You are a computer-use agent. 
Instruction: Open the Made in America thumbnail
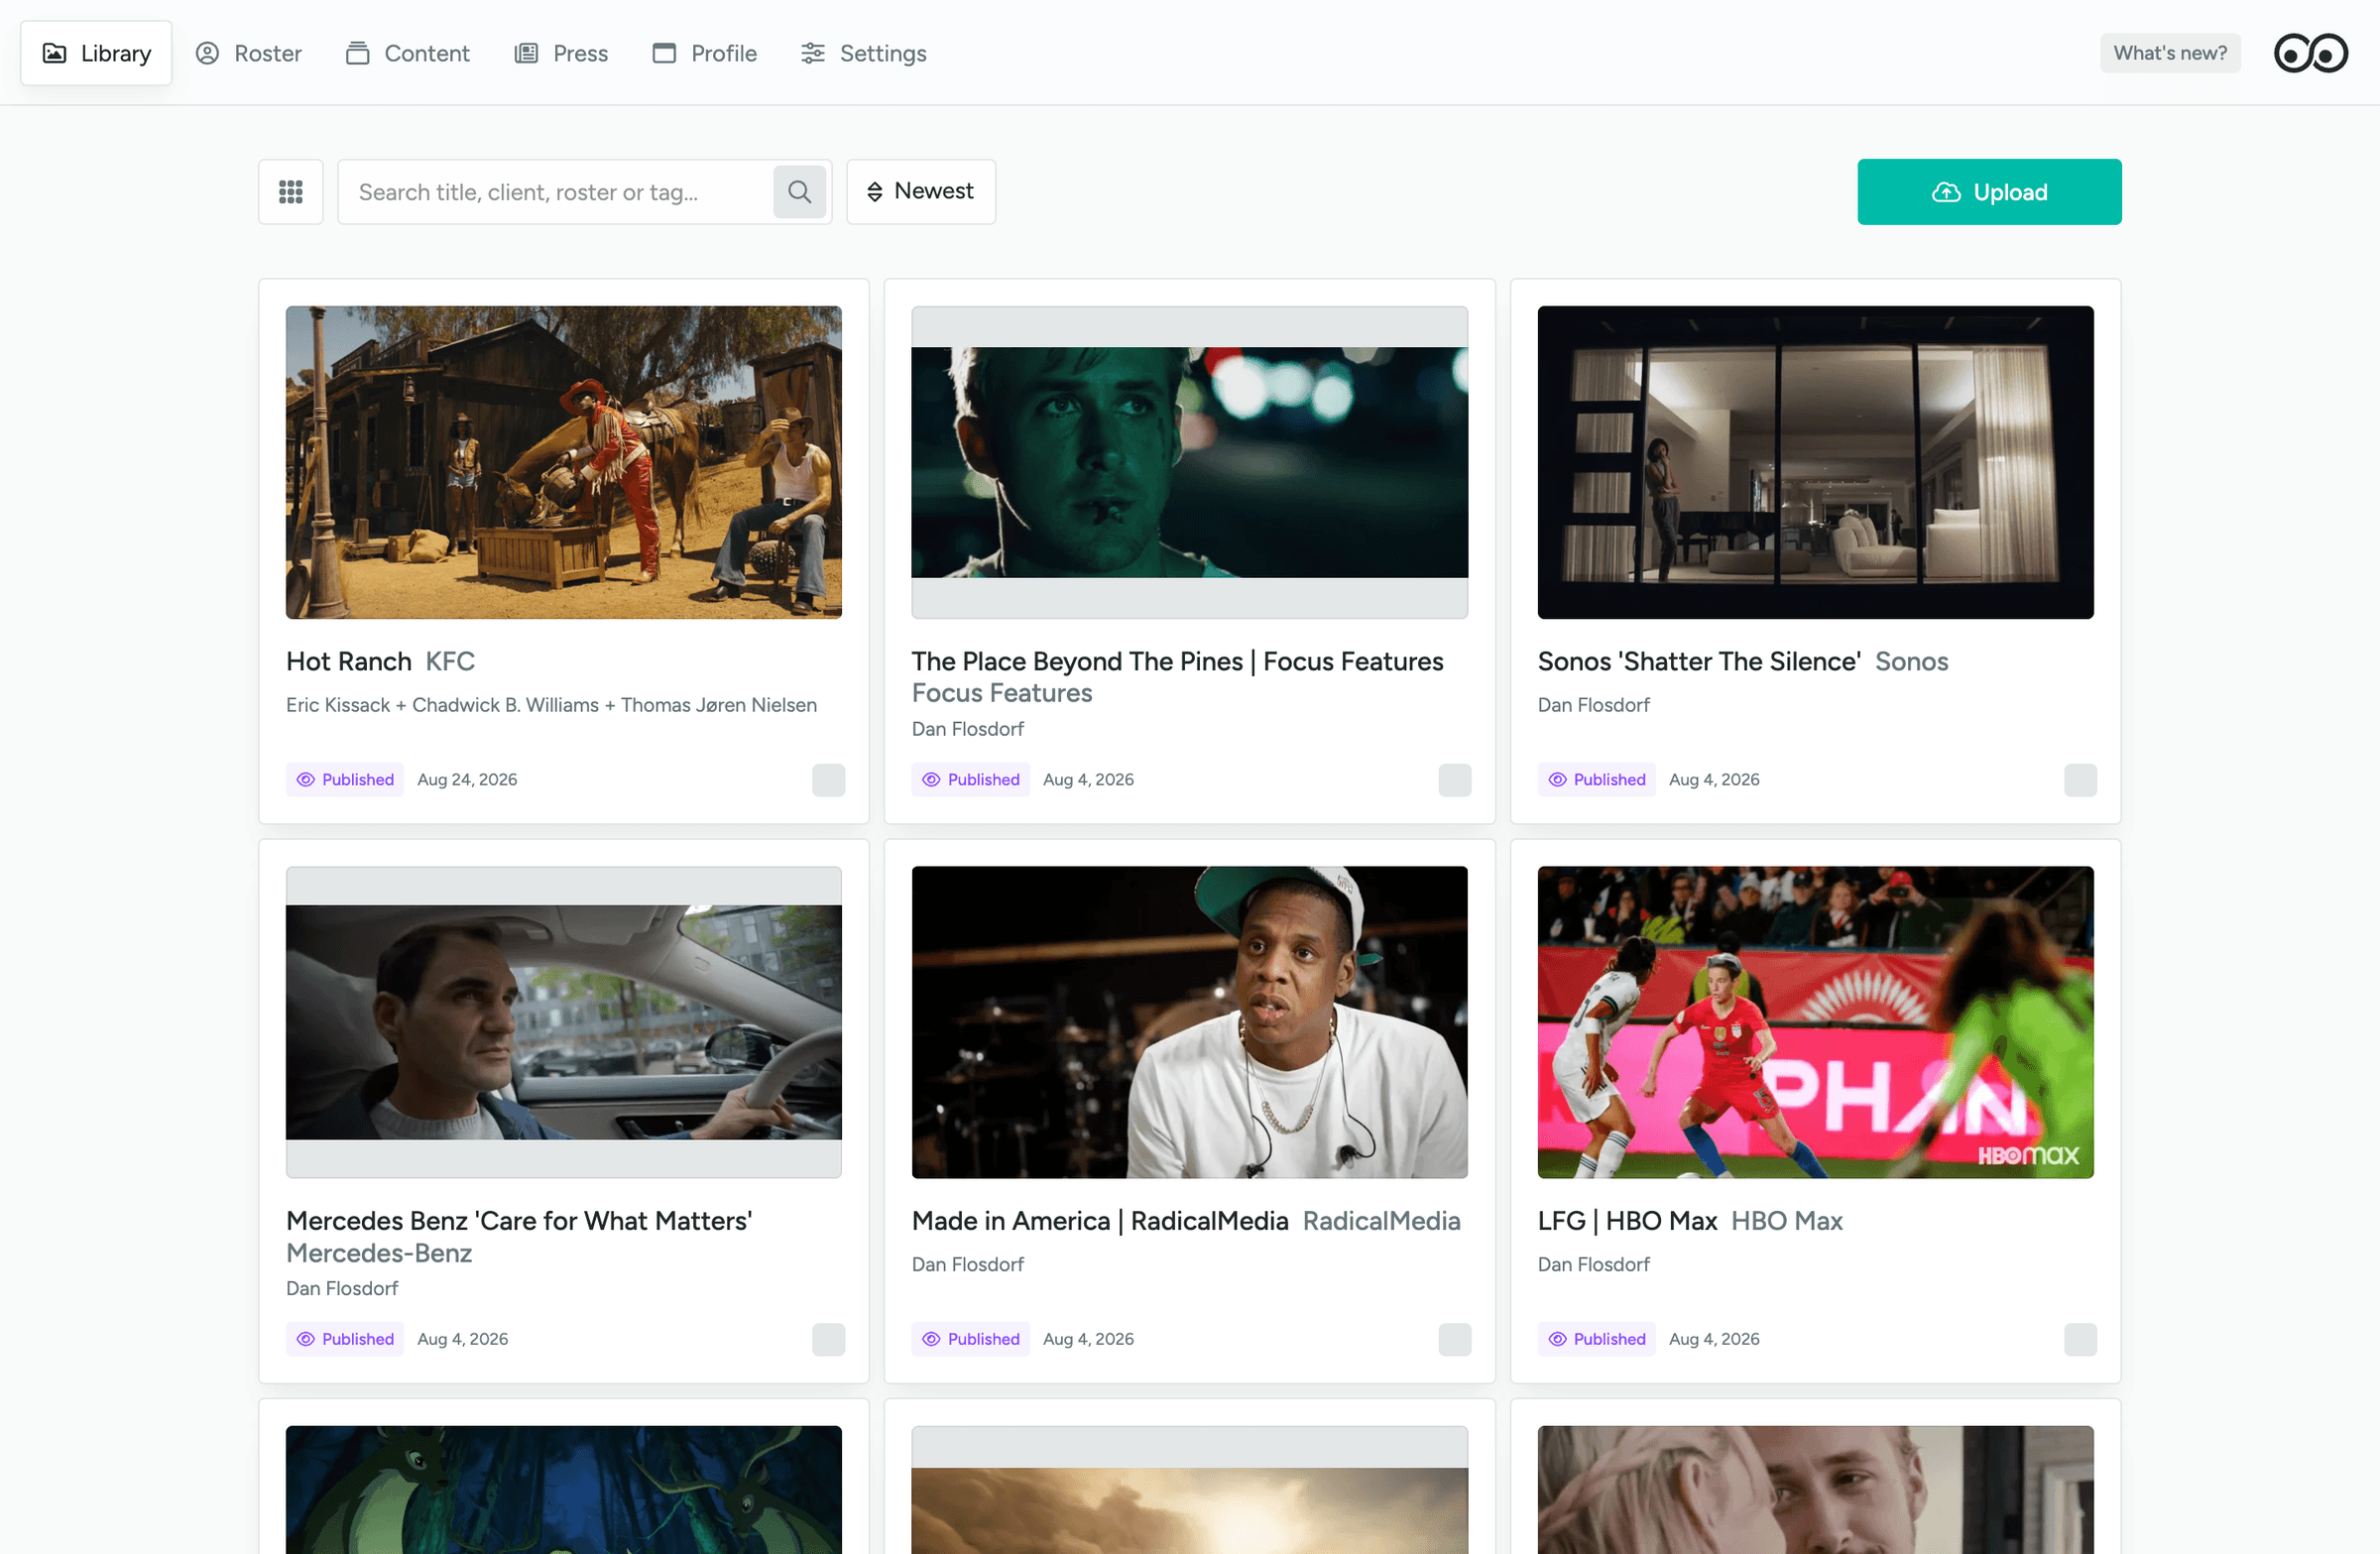(1190, 1021)
